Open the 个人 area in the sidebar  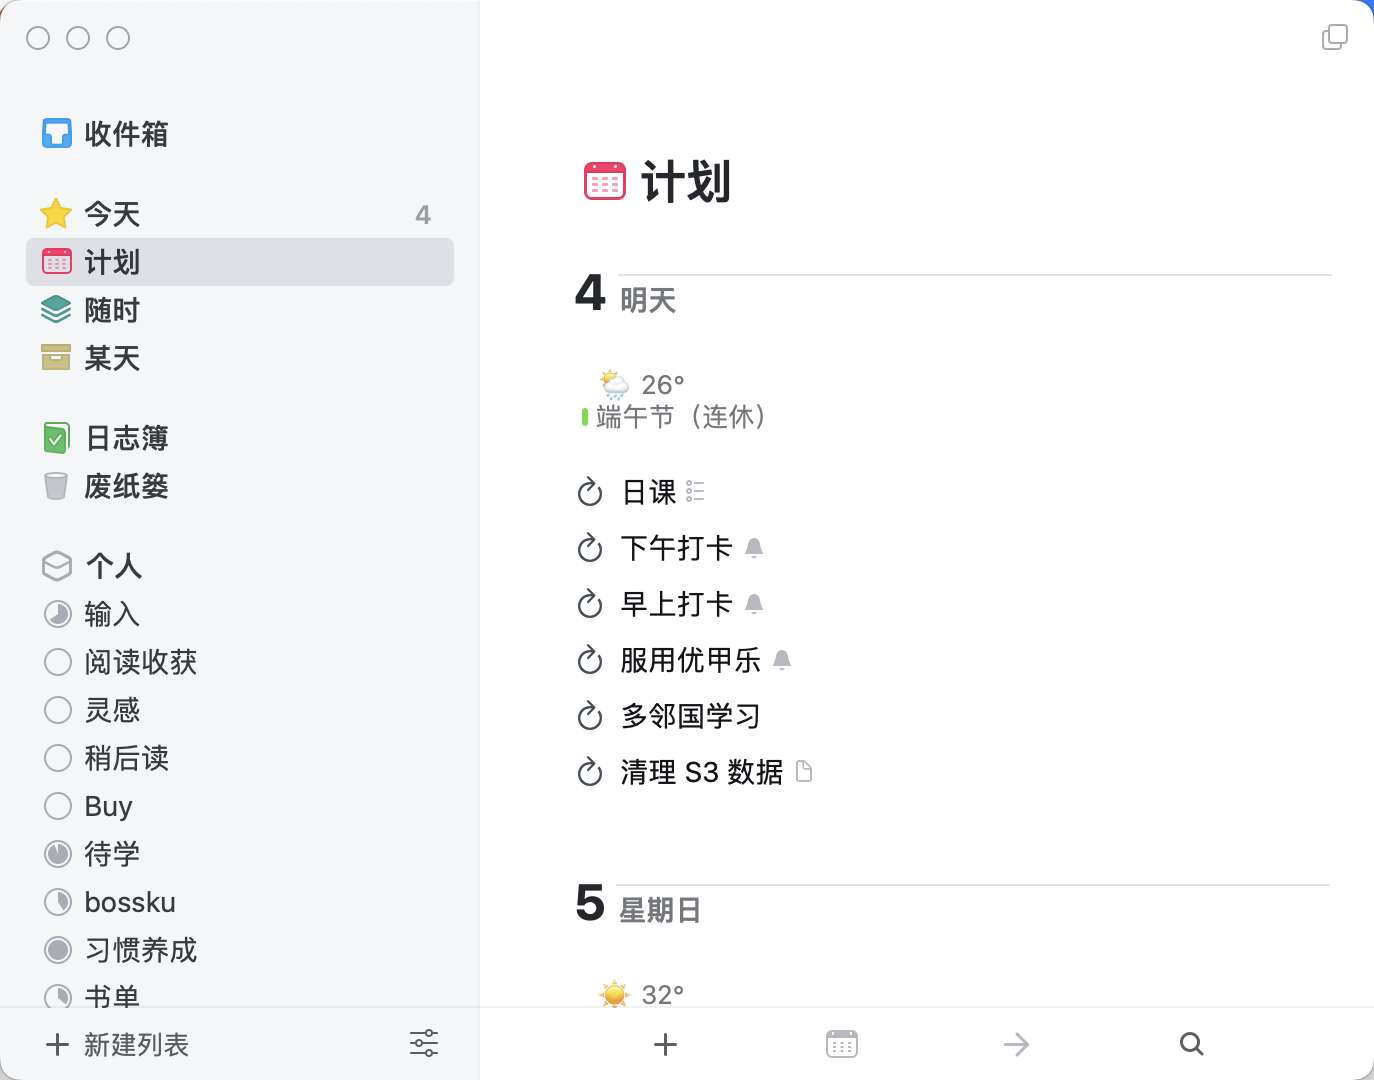pyautogui.click(x=114, y=566)
